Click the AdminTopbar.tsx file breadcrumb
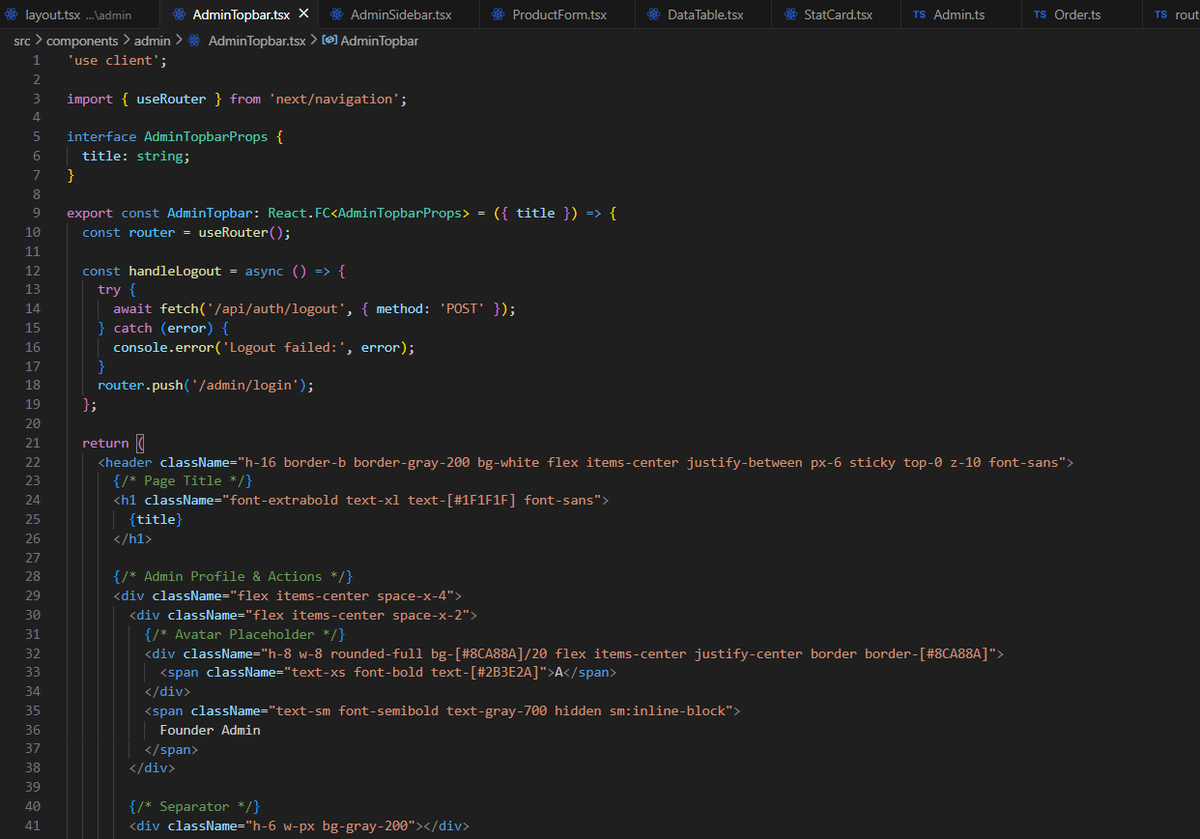1200x839 pixels. click(255, 41)
